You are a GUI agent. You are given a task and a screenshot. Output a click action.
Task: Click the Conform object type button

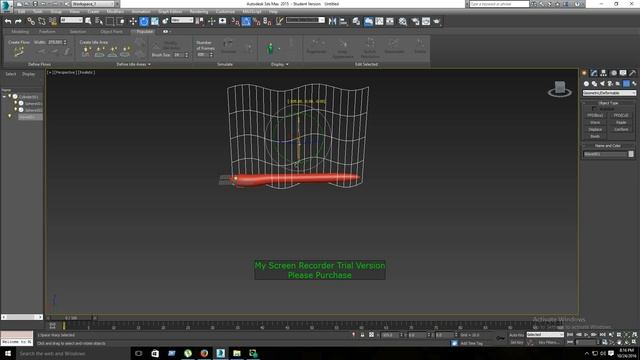point(621,129)
